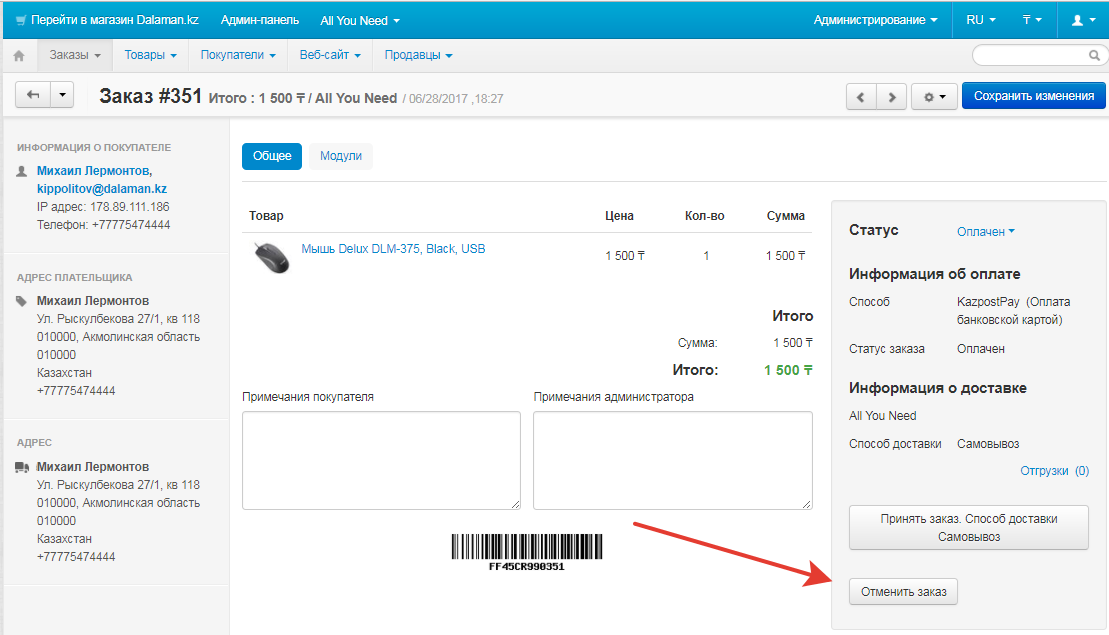Click the Сохранить изменения button
Screen dimensions: 1109x635
[1033, 96]
